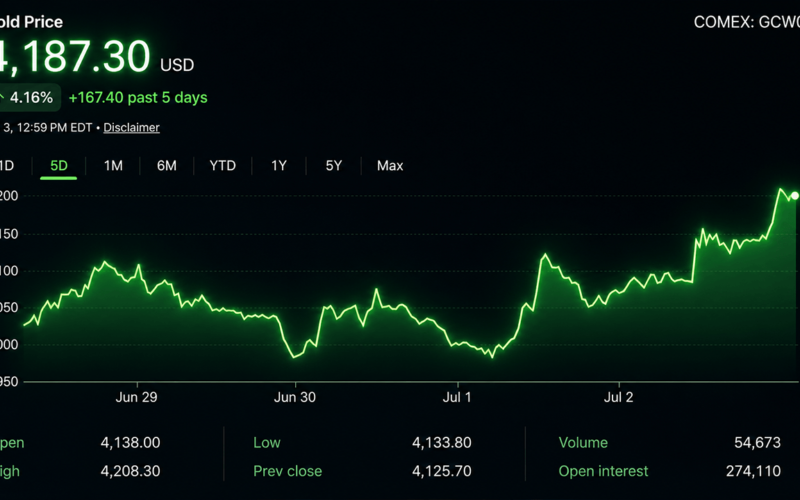Open the Disclaimer link
Screen dimensions: 800x500
click(132, 128)
